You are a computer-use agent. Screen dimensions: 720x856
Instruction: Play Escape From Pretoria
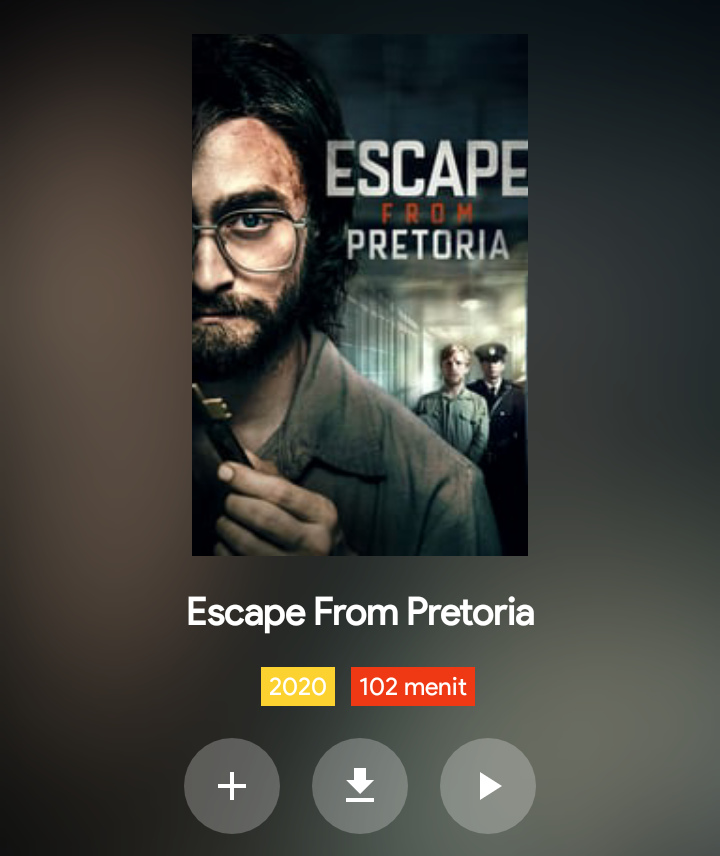tap(488, 786)
